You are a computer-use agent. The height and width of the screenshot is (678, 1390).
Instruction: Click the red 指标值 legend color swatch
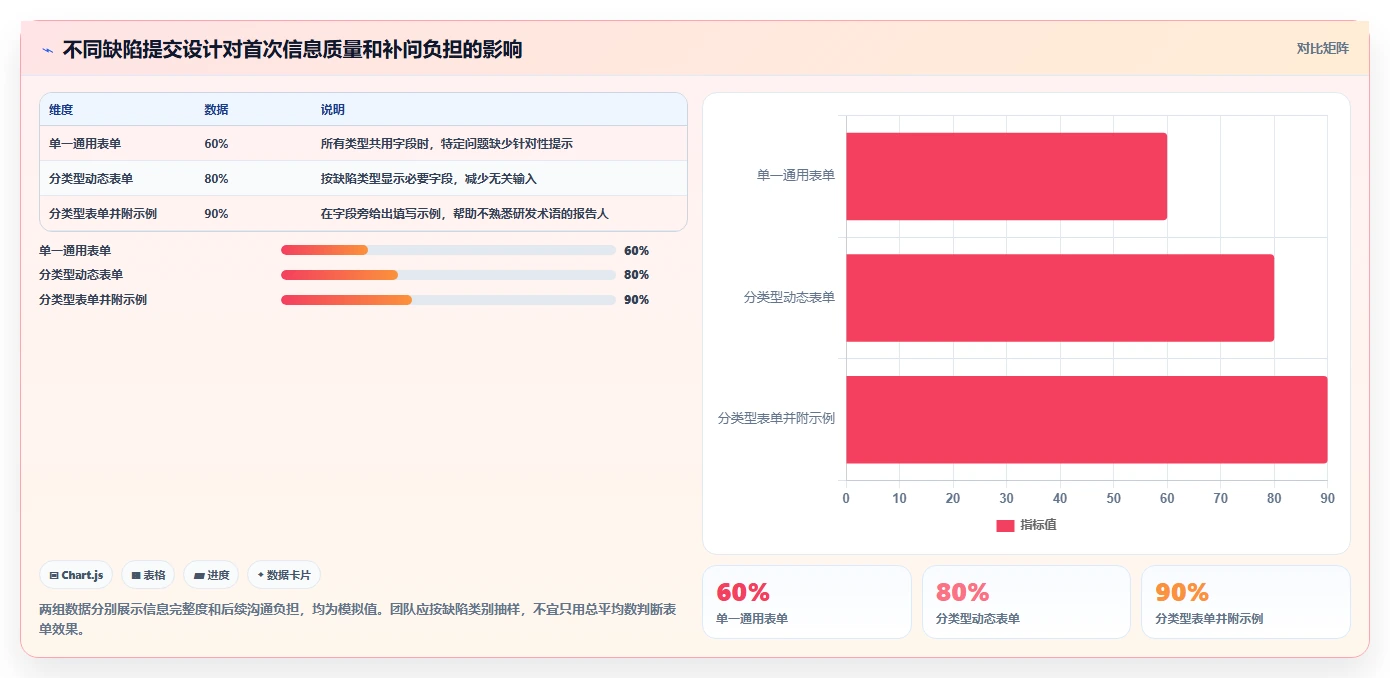pyautogui.click(x=1005, y=525)
